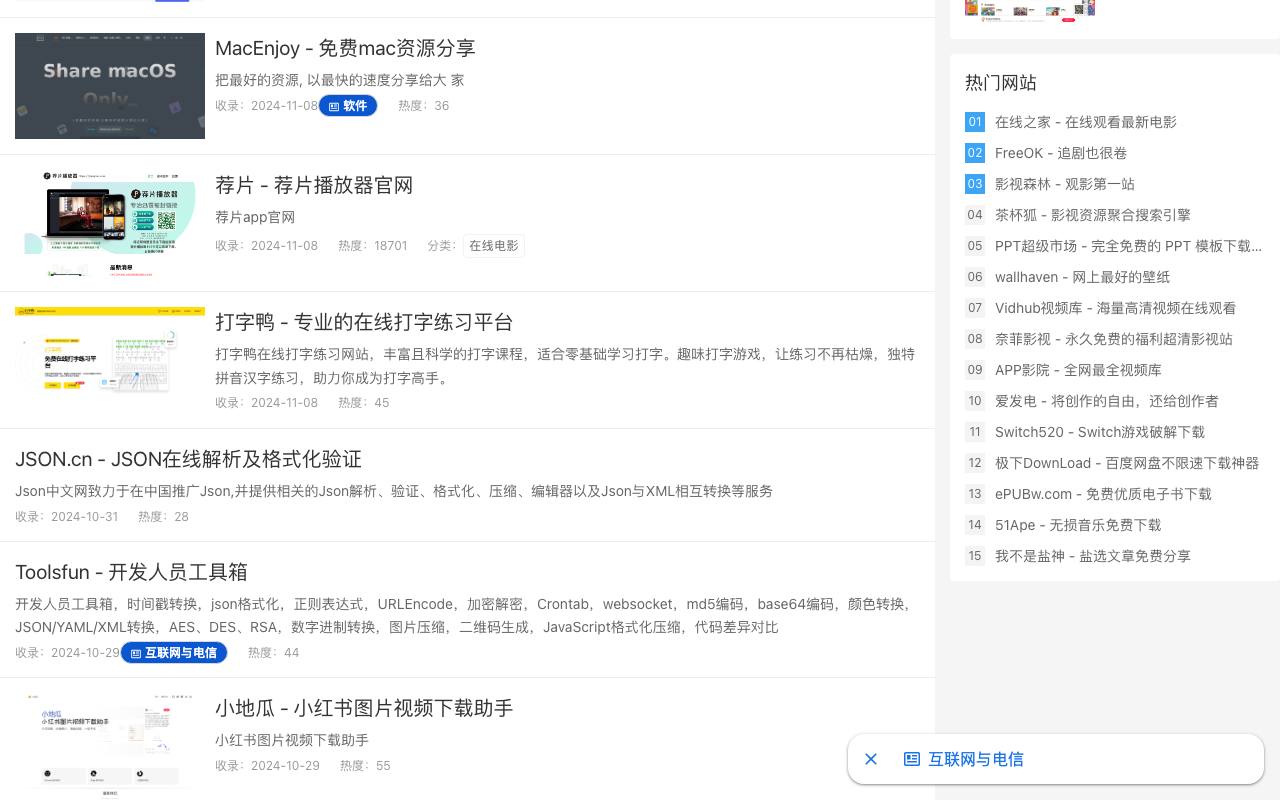Open 奈菲影视 - 永久免费的福利超清影视站
This screenshot has height=800, width=1280.
tap(1114, 339)
